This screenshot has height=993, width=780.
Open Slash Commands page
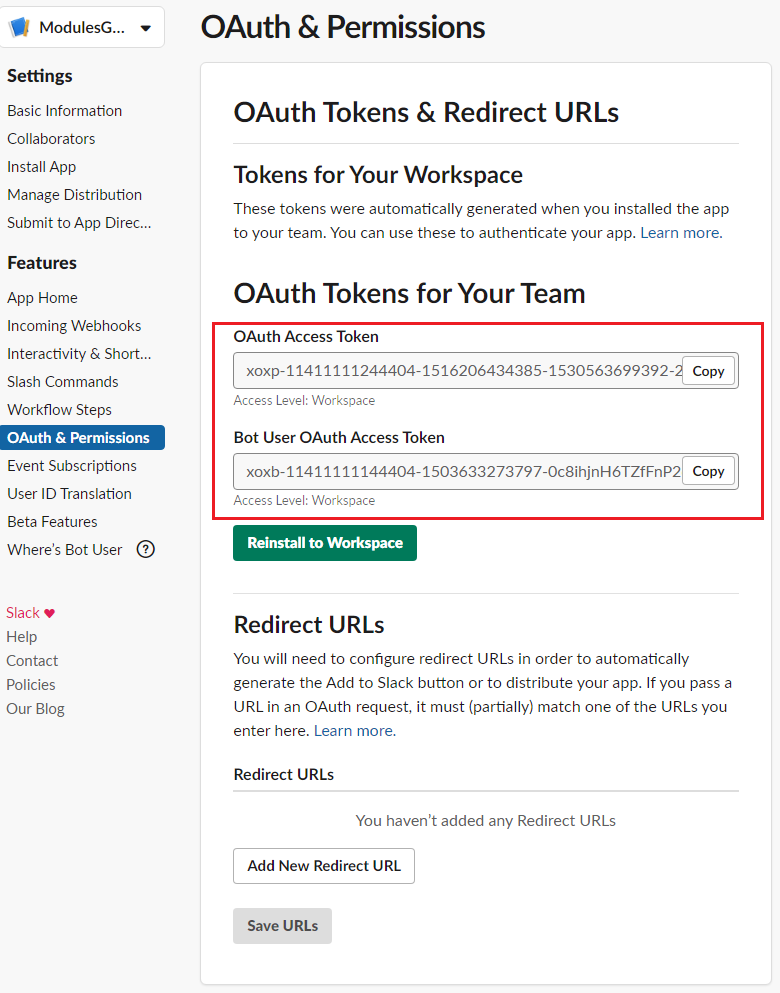pos(63,382)
